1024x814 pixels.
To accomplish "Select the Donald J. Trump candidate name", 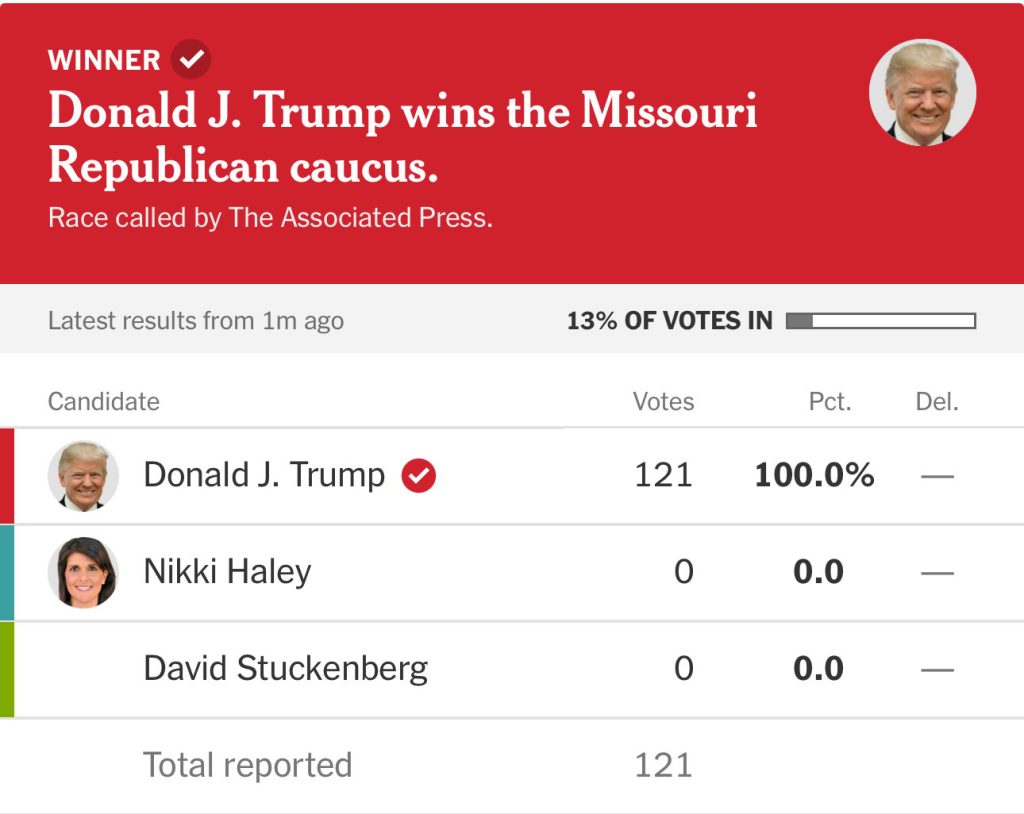I will pos(264,475).
